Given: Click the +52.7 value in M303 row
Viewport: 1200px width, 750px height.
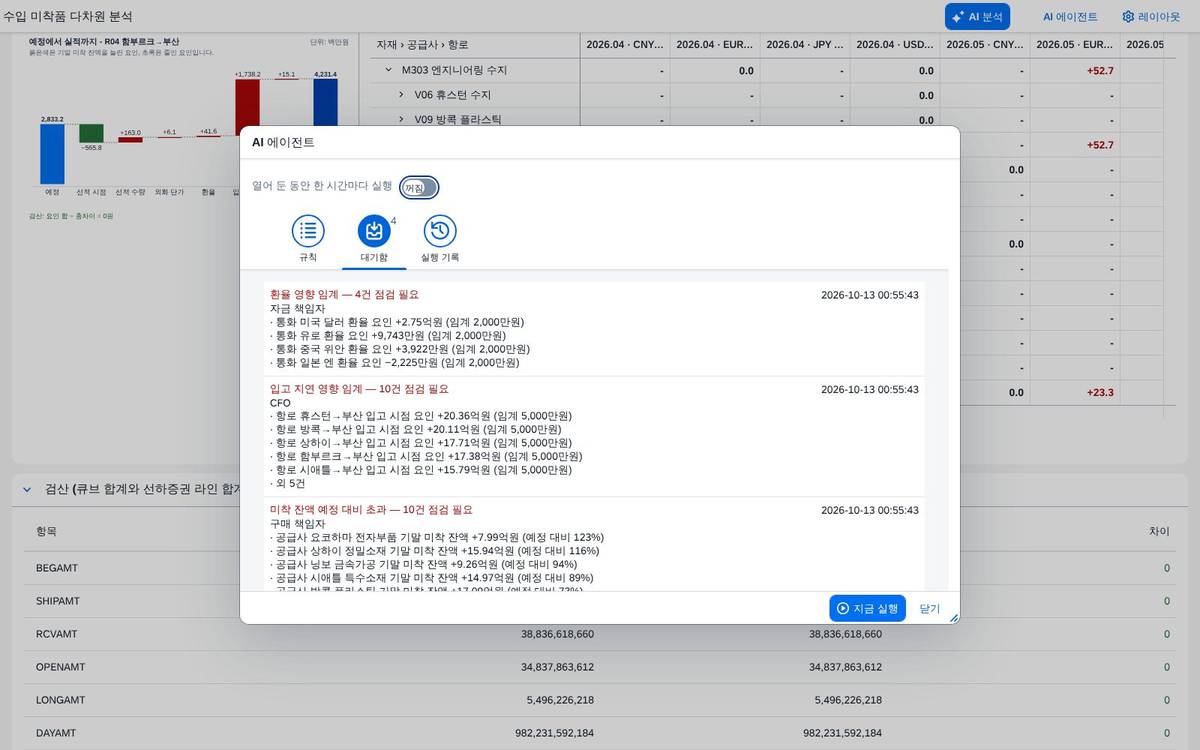Looking at the screenshot, I should (x=1100, y=70).
